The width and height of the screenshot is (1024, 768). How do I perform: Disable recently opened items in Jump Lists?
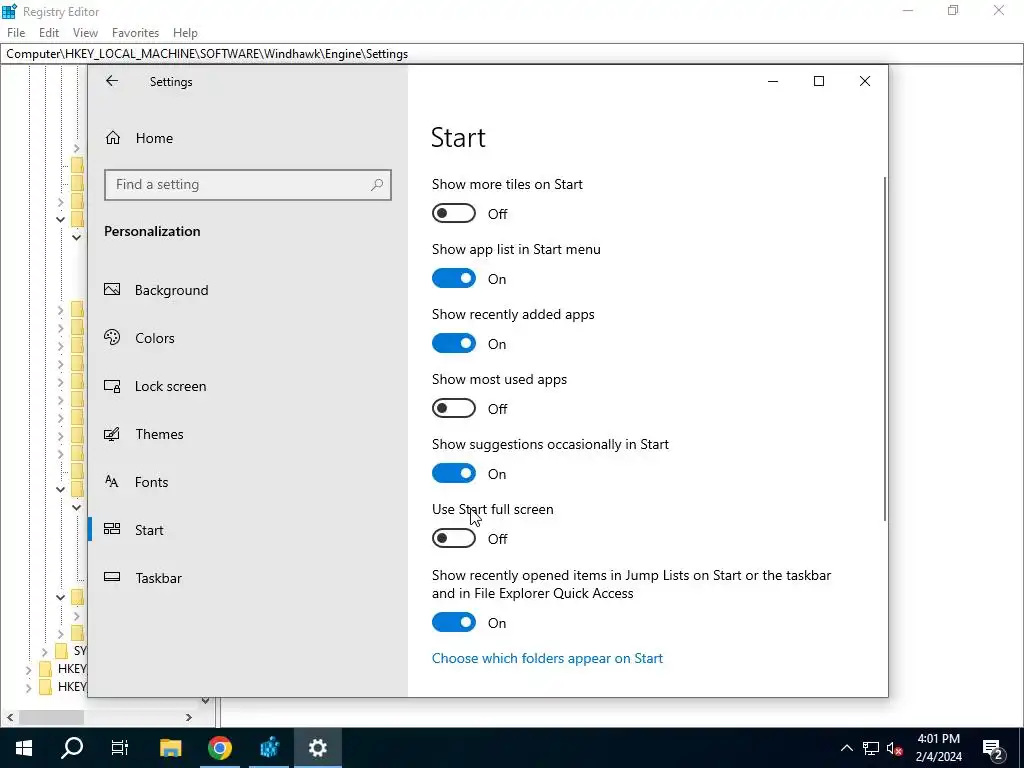(454, 622)
